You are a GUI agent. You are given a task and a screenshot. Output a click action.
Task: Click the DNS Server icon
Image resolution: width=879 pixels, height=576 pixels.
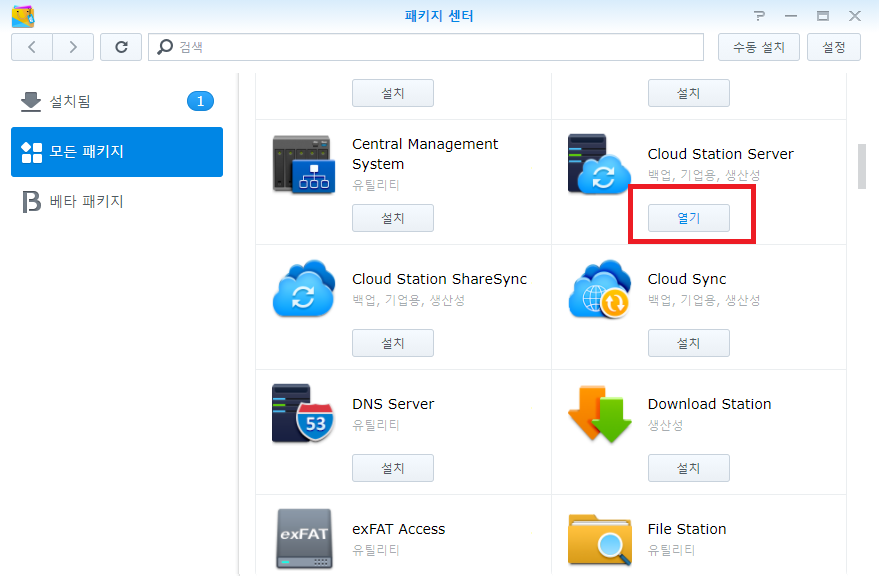point(303,413)
